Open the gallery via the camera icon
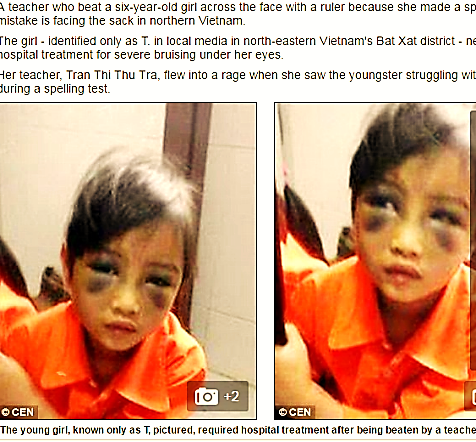This screenshot has height=442, width=476. coord(206,396)
